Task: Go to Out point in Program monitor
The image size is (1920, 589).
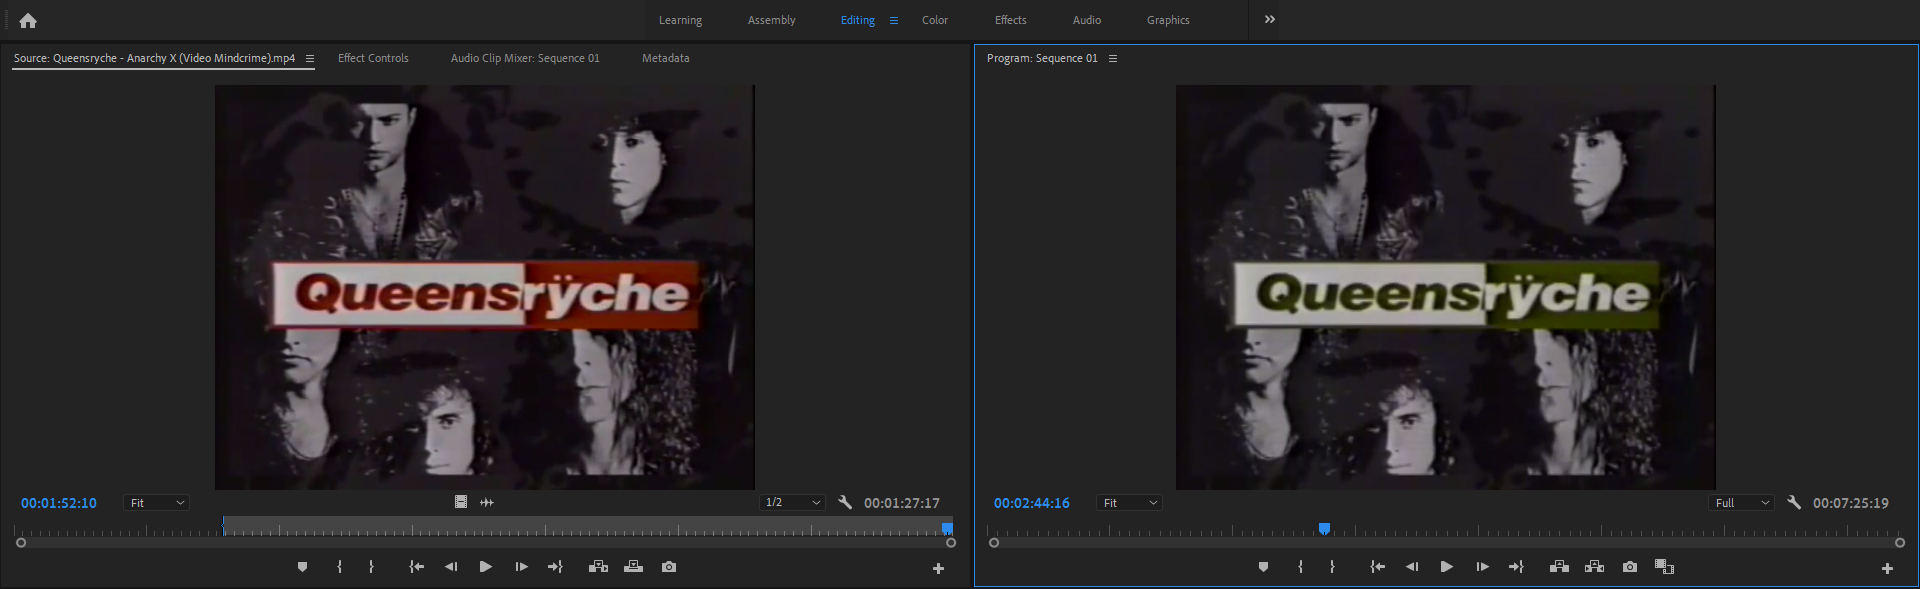Action: coord(1516,567)
